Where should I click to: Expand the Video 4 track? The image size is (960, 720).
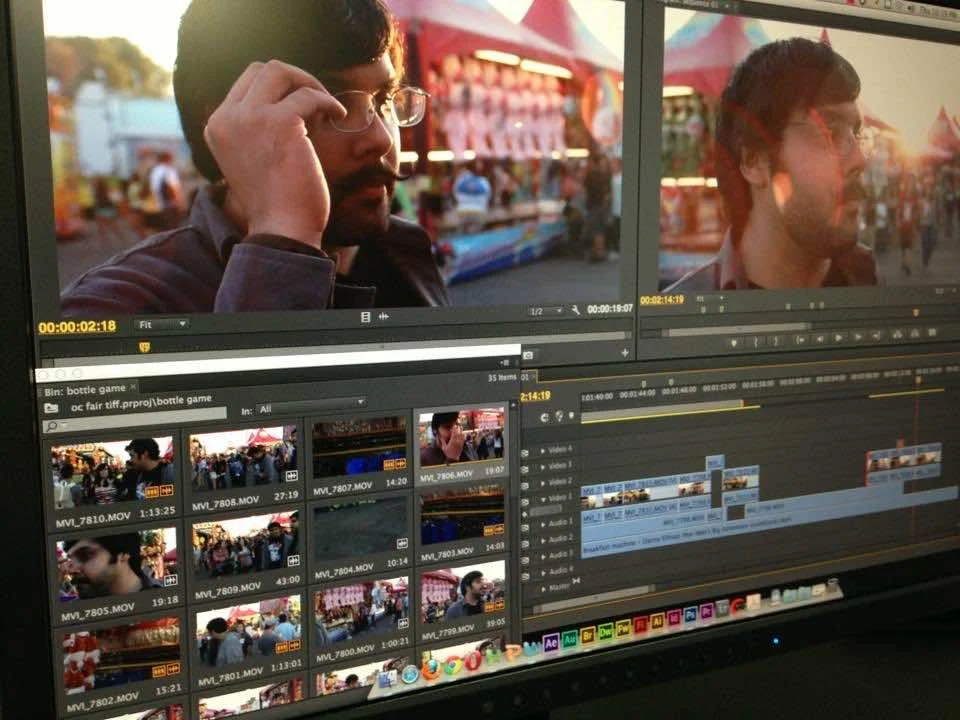point(542,451)
